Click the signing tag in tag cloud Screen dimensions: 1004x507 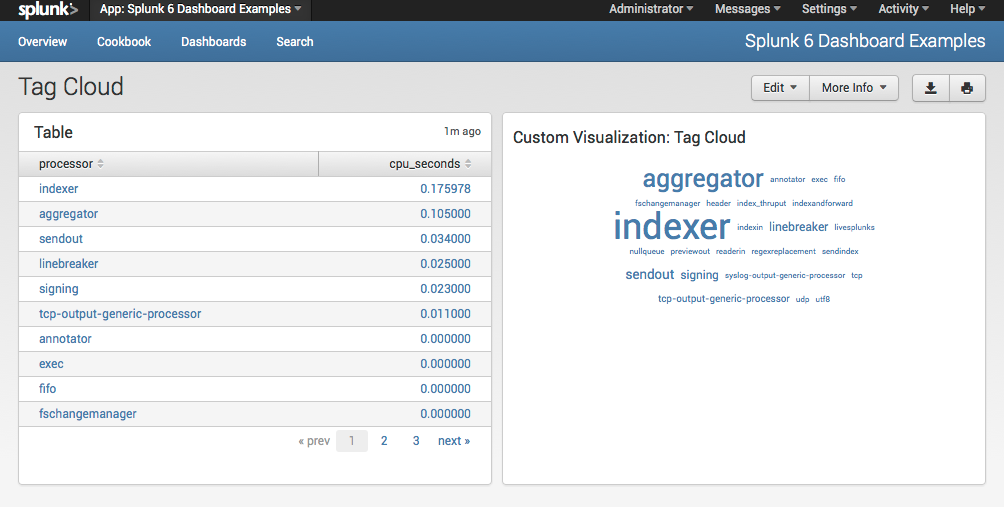[x=699, y=275]
